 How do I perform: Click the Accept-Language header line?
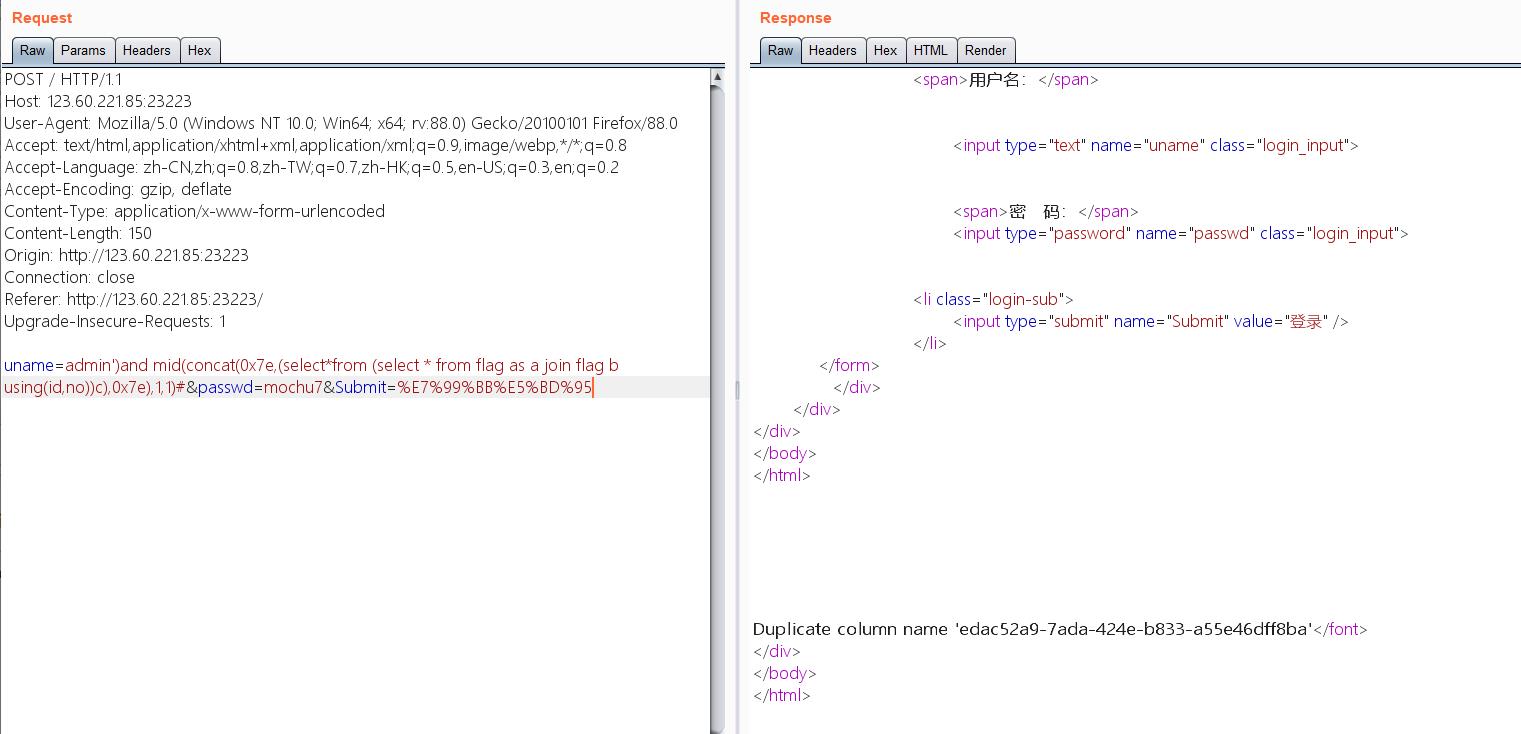pyautogui.click(x=312, y=167)
